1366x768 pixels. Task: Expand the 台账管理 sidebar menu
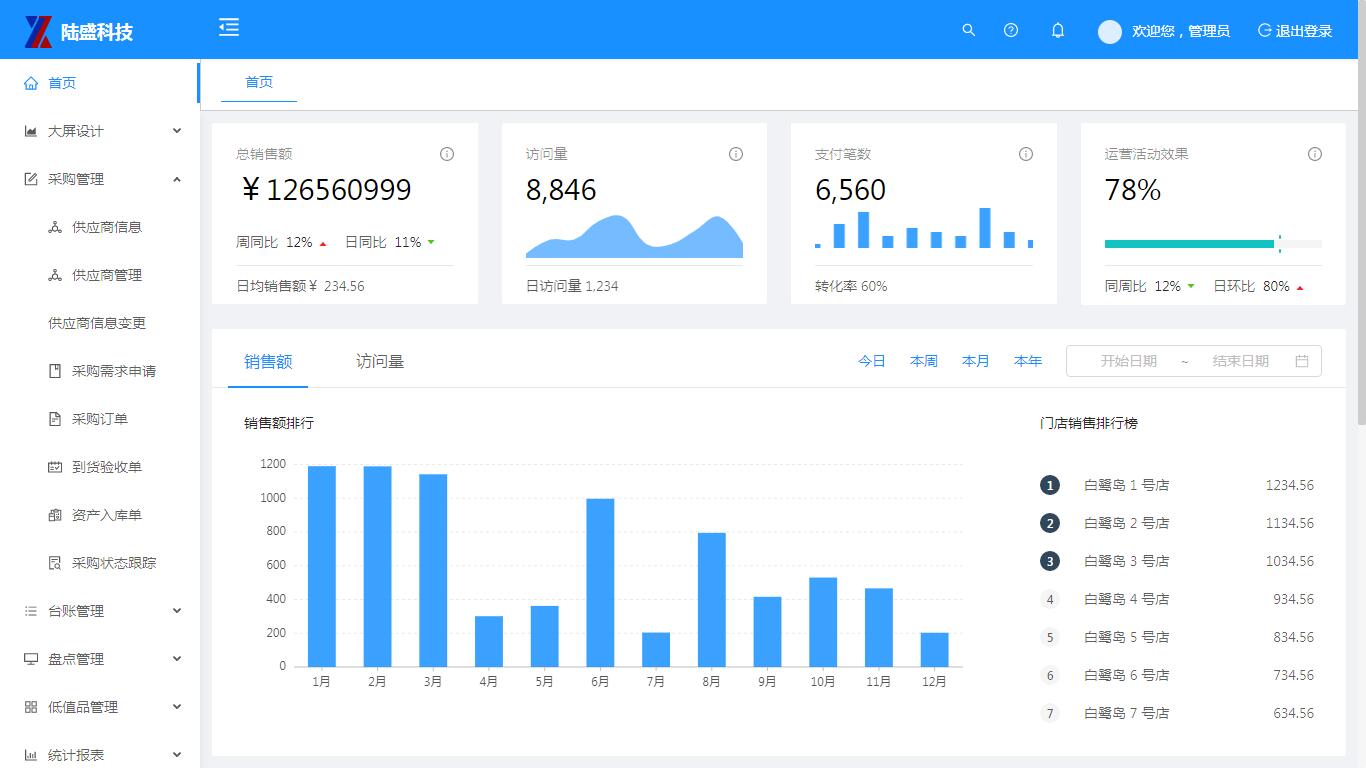point(100,611)
